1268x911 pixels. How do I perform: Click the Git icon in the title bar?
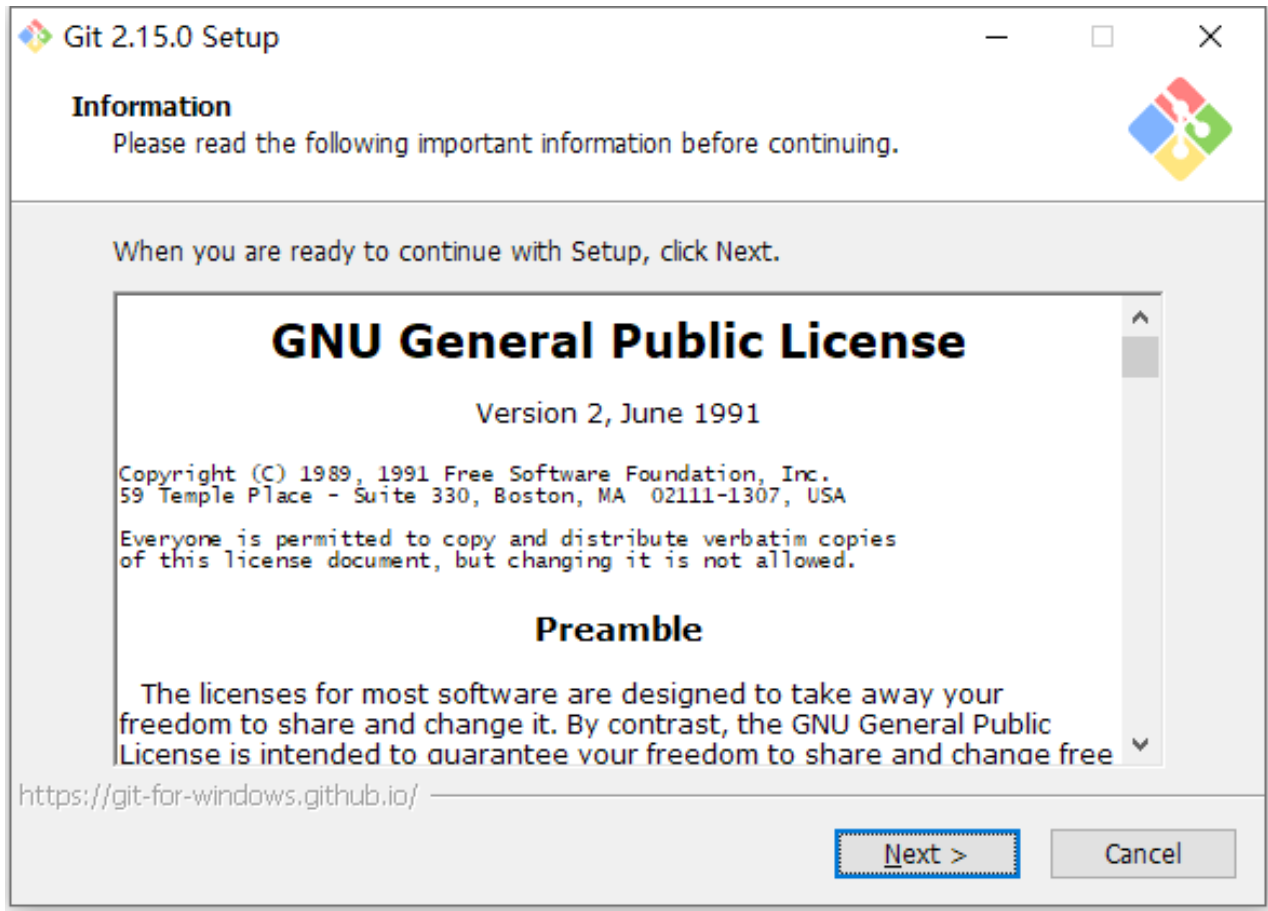[x=35, y=38]
